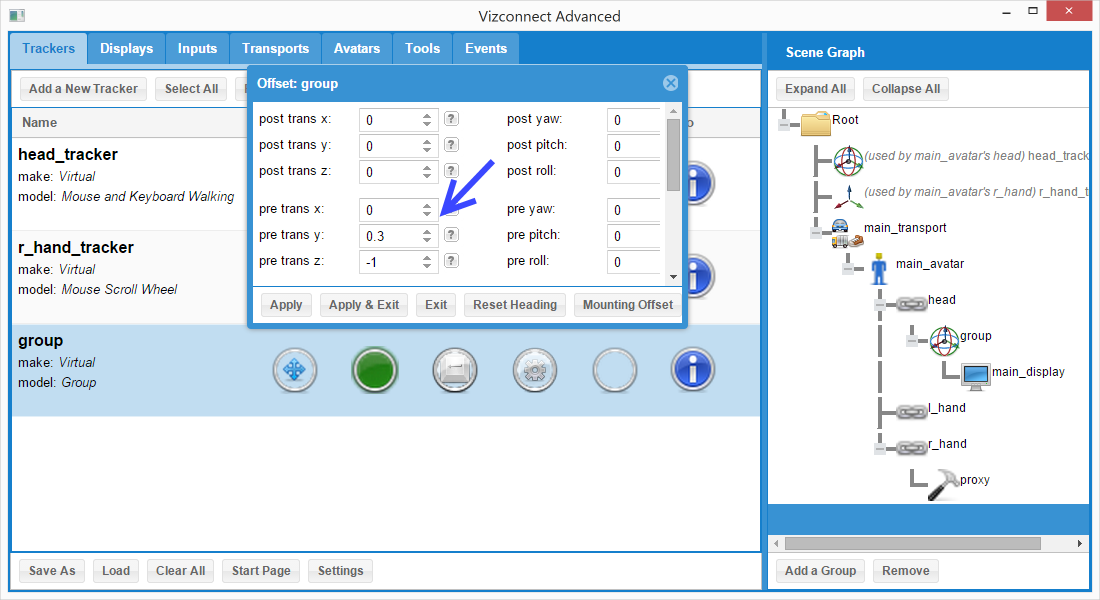Image resolution: width=1100 pixels, height=600 pixels.
Task: Select main_display monitor icon in scene graph
Action: tap(974, 373)
